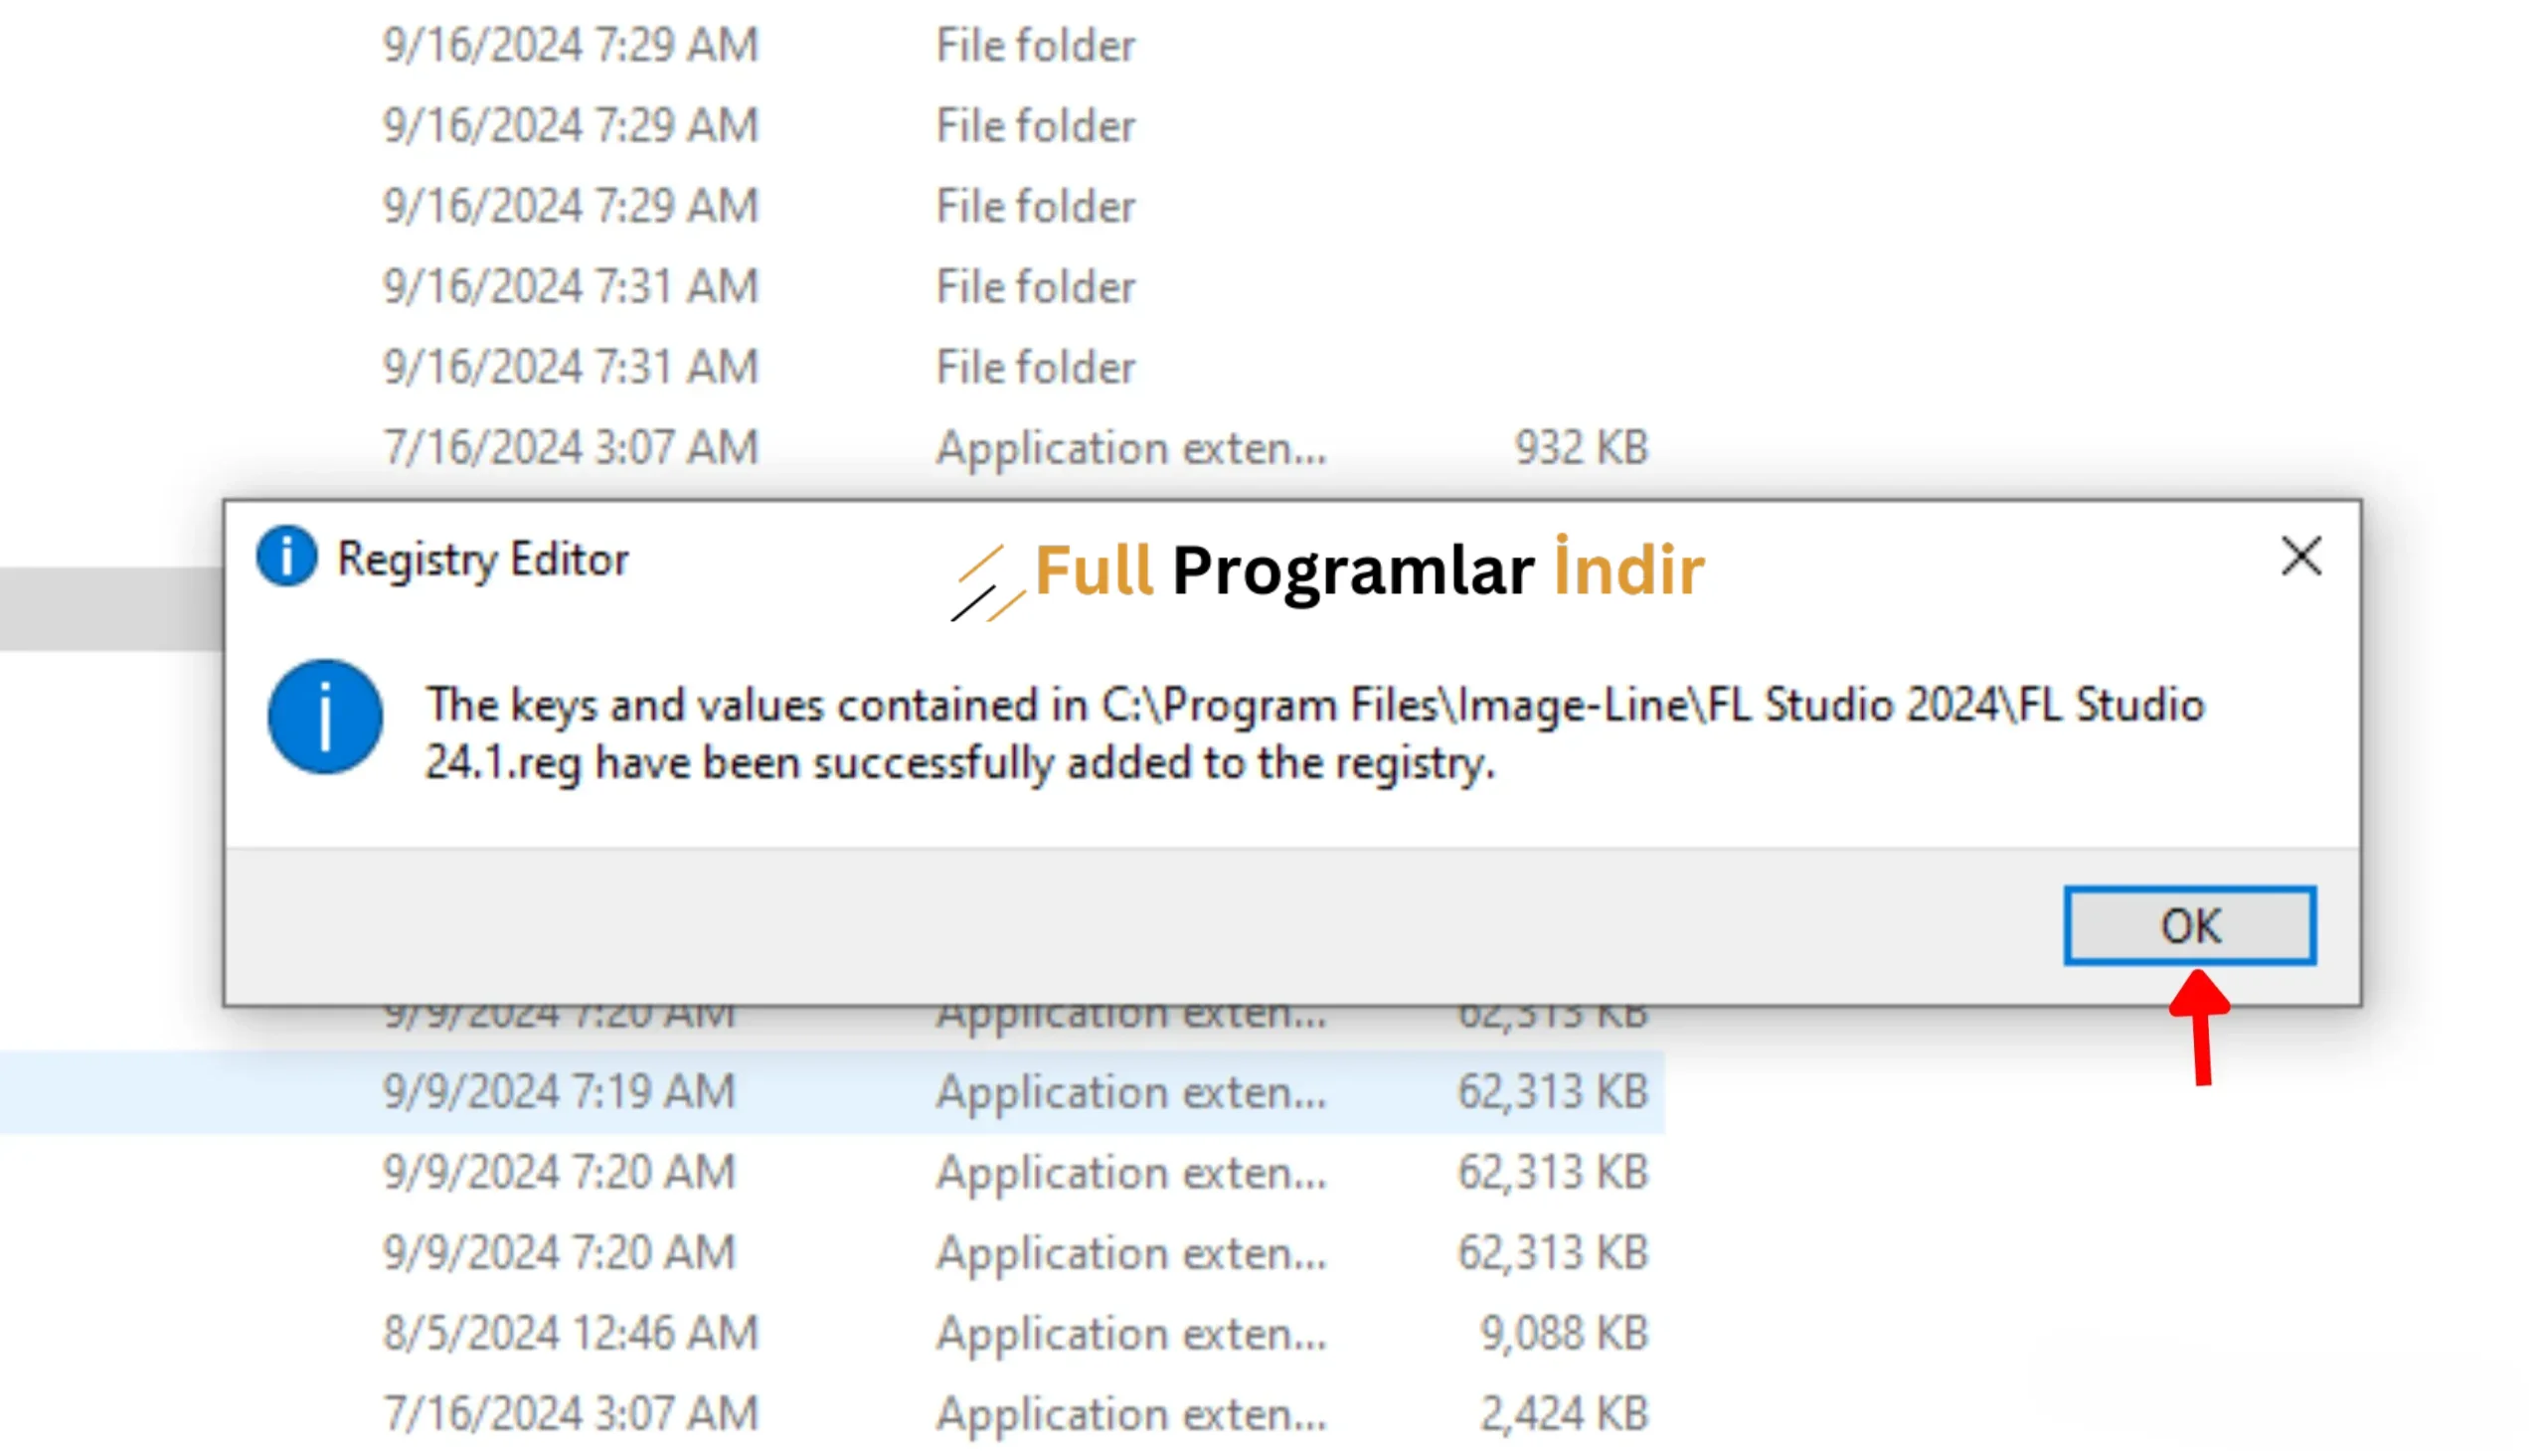Close the Registry Editor dialog with X
The width and height of the screenshot is (2545, 1456).
coord(2300,556)
